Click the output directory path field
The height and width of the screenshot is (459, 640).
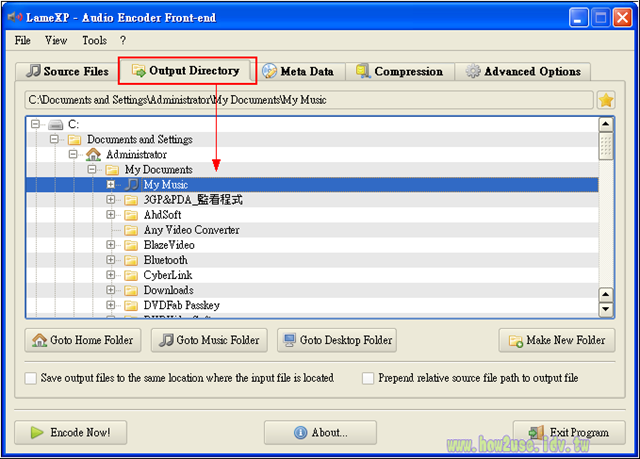308,100
